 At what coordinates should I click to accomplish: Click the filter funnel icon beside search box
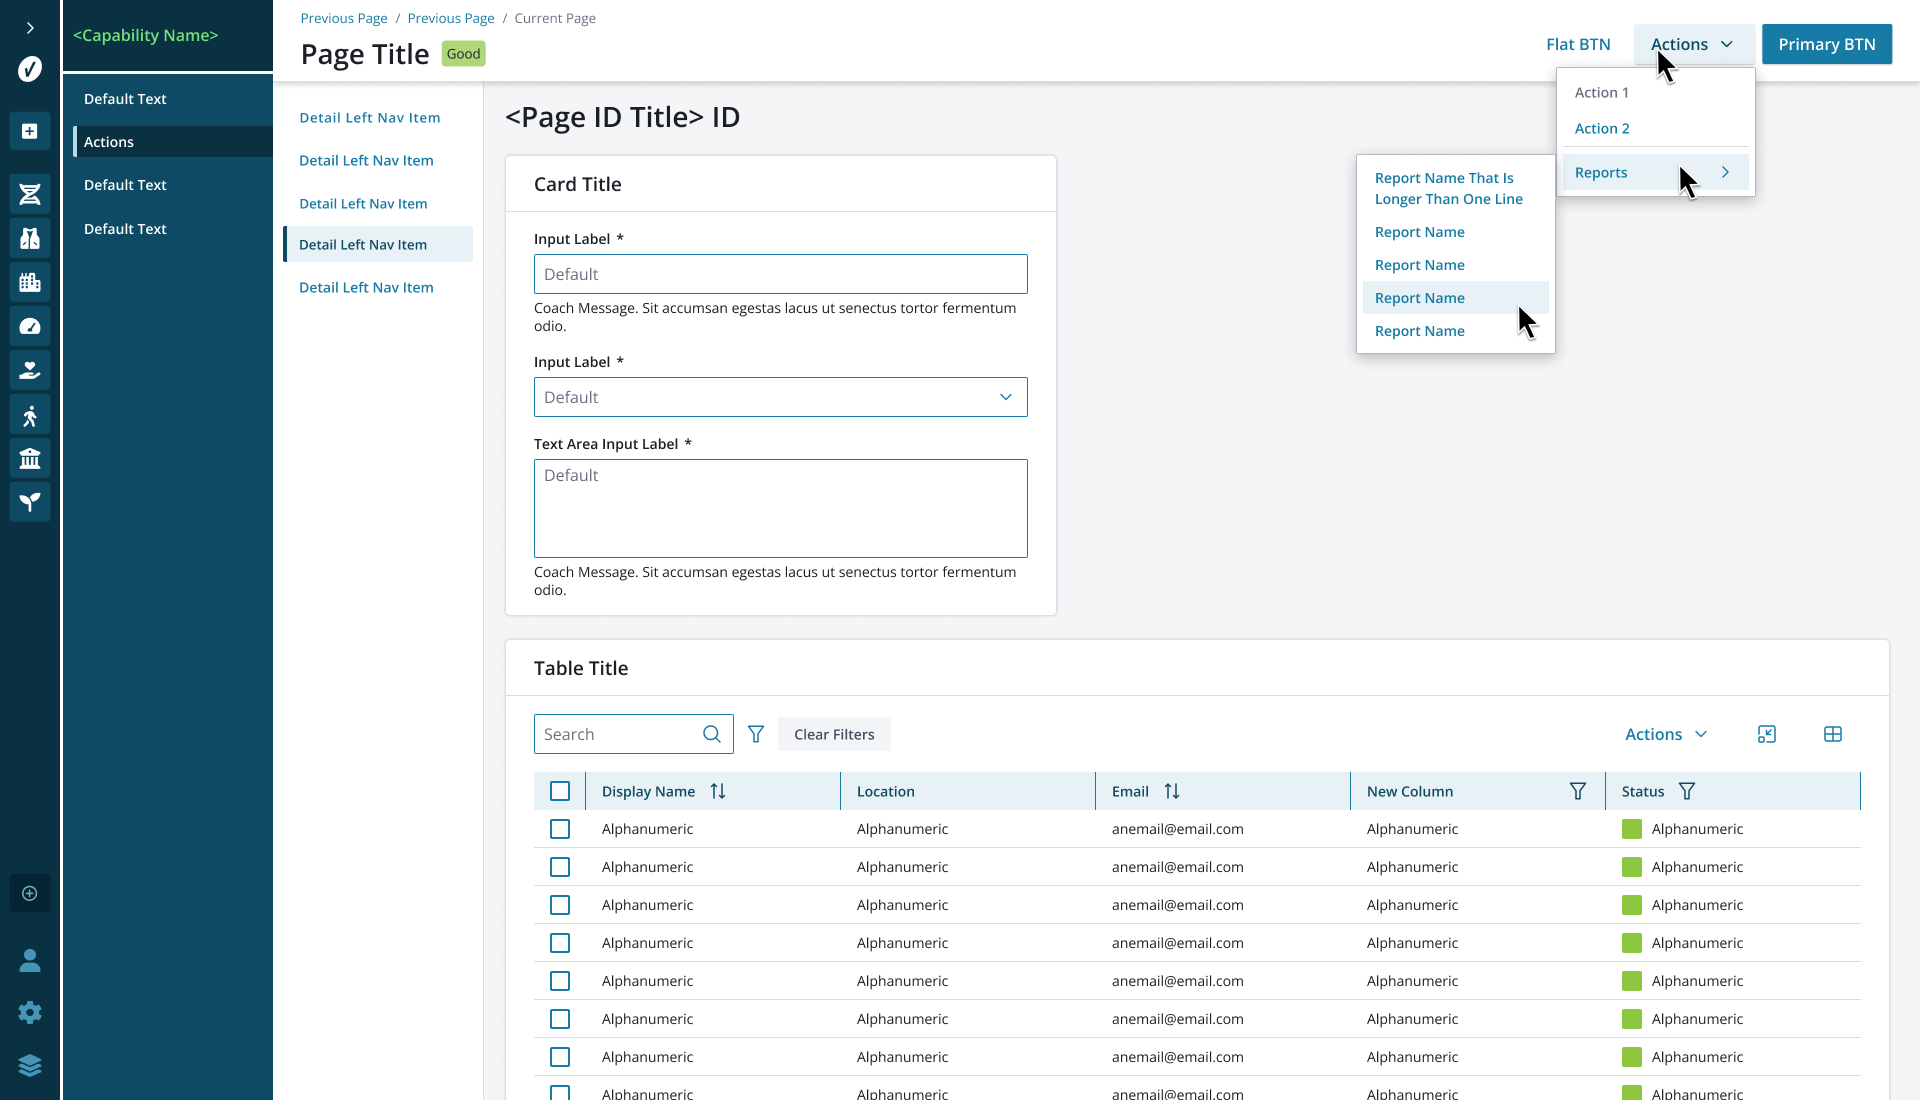click(x=756, y=734)
